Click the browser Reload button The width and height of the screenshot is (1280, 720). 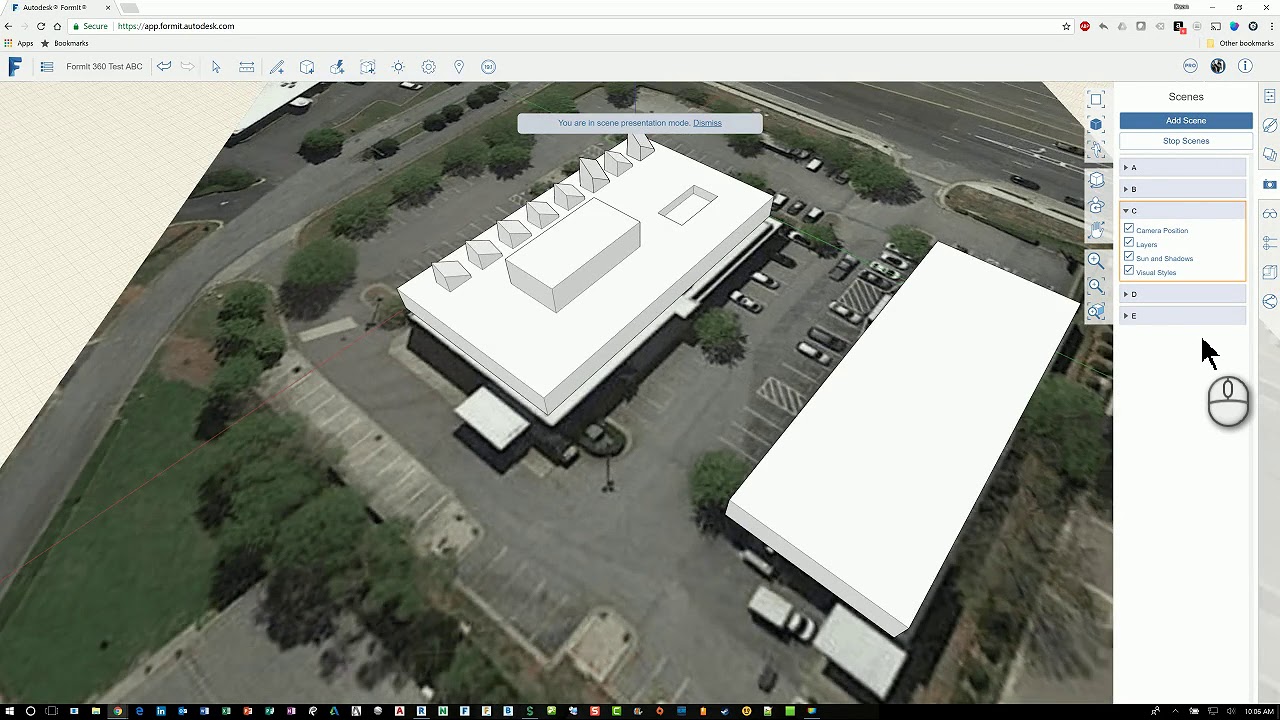[x=41, y=26]
